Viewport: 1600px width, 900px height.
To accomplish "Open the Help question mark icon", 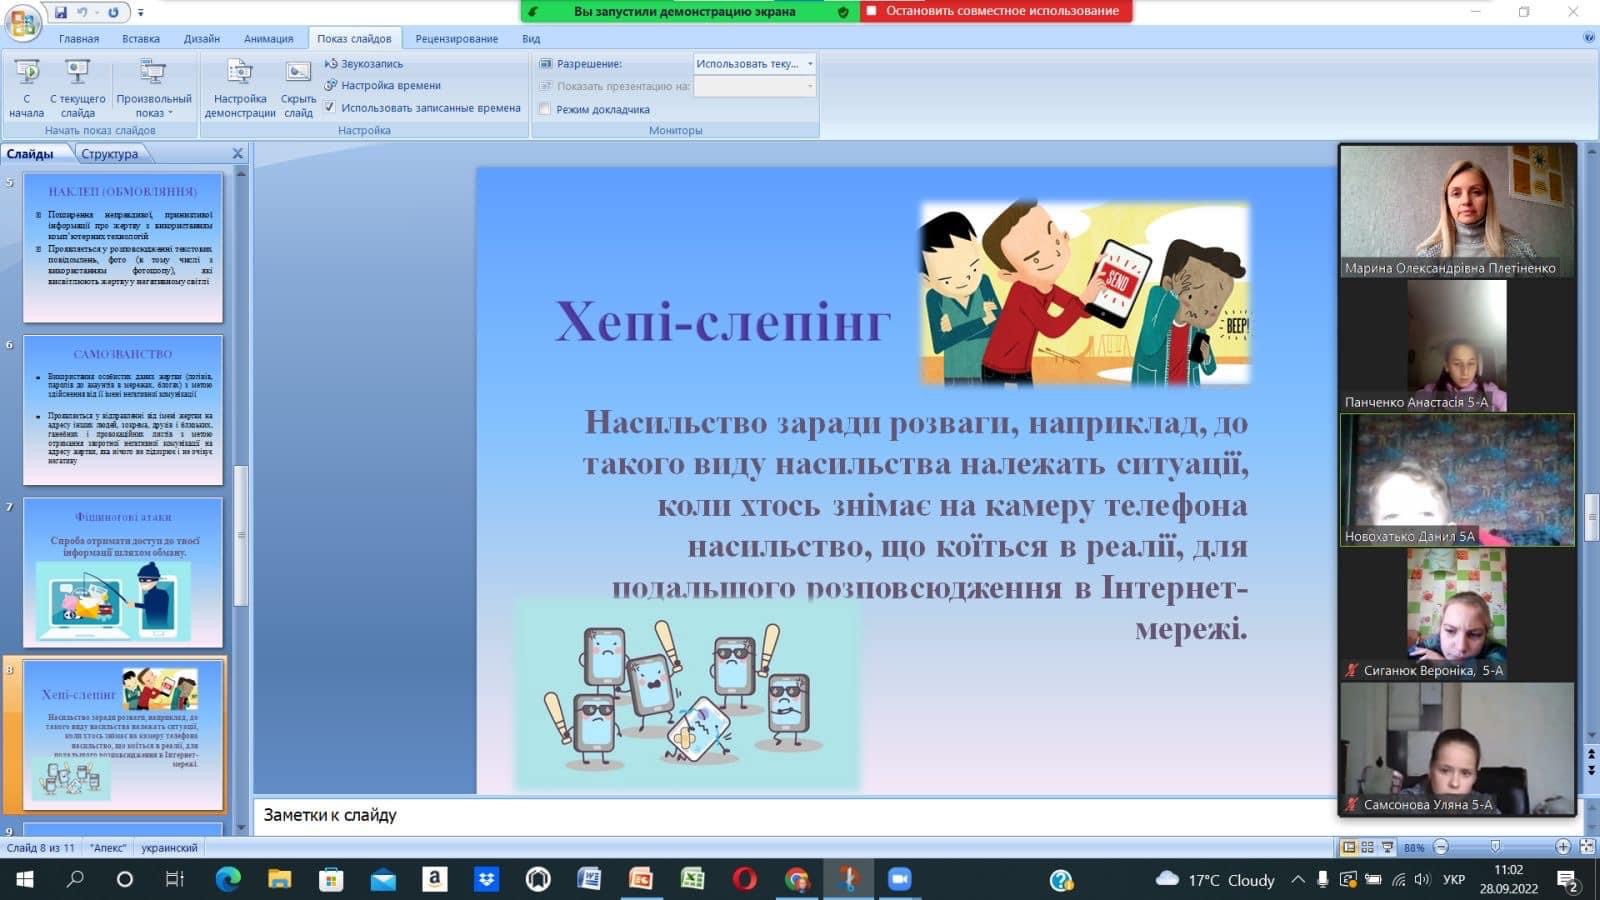I will (1589, 38).
